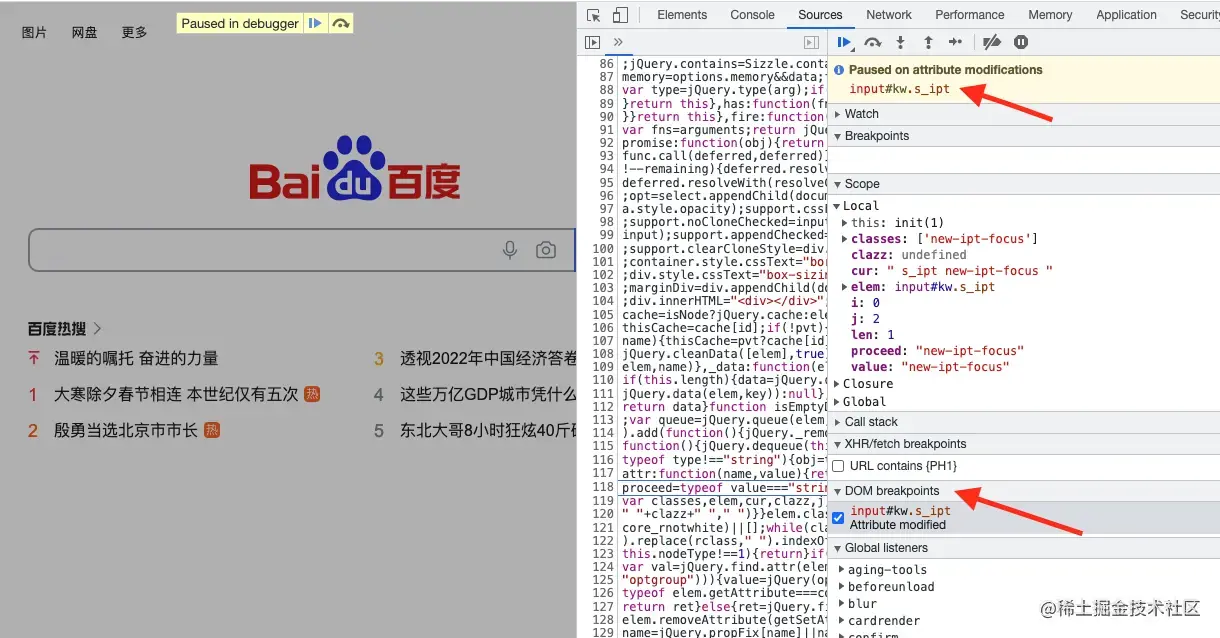Screen dimensions: 1220x638
Task: Click the 图片 link on Baidu page
Action: coord(34,32)
